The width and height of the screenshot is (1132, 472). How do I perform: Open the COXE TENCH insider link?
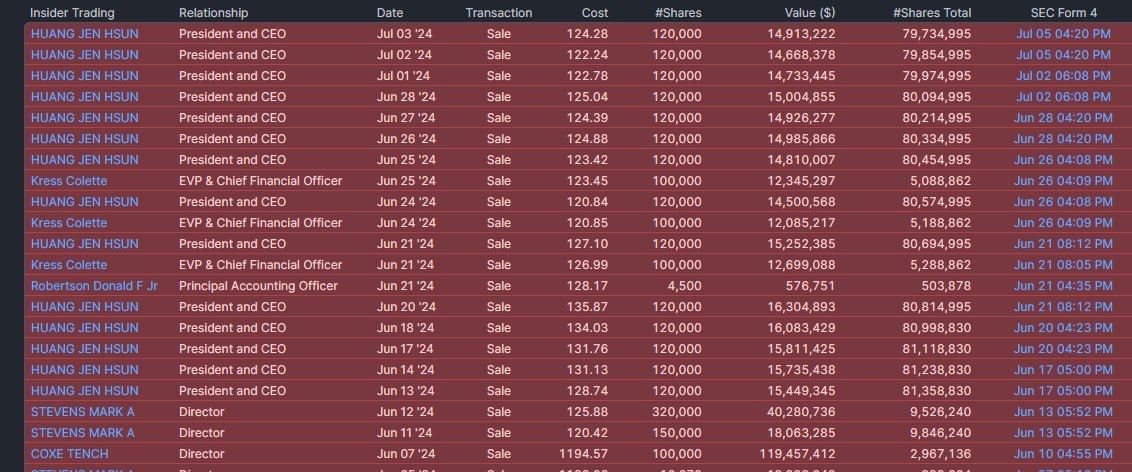[x=69, y=454]
